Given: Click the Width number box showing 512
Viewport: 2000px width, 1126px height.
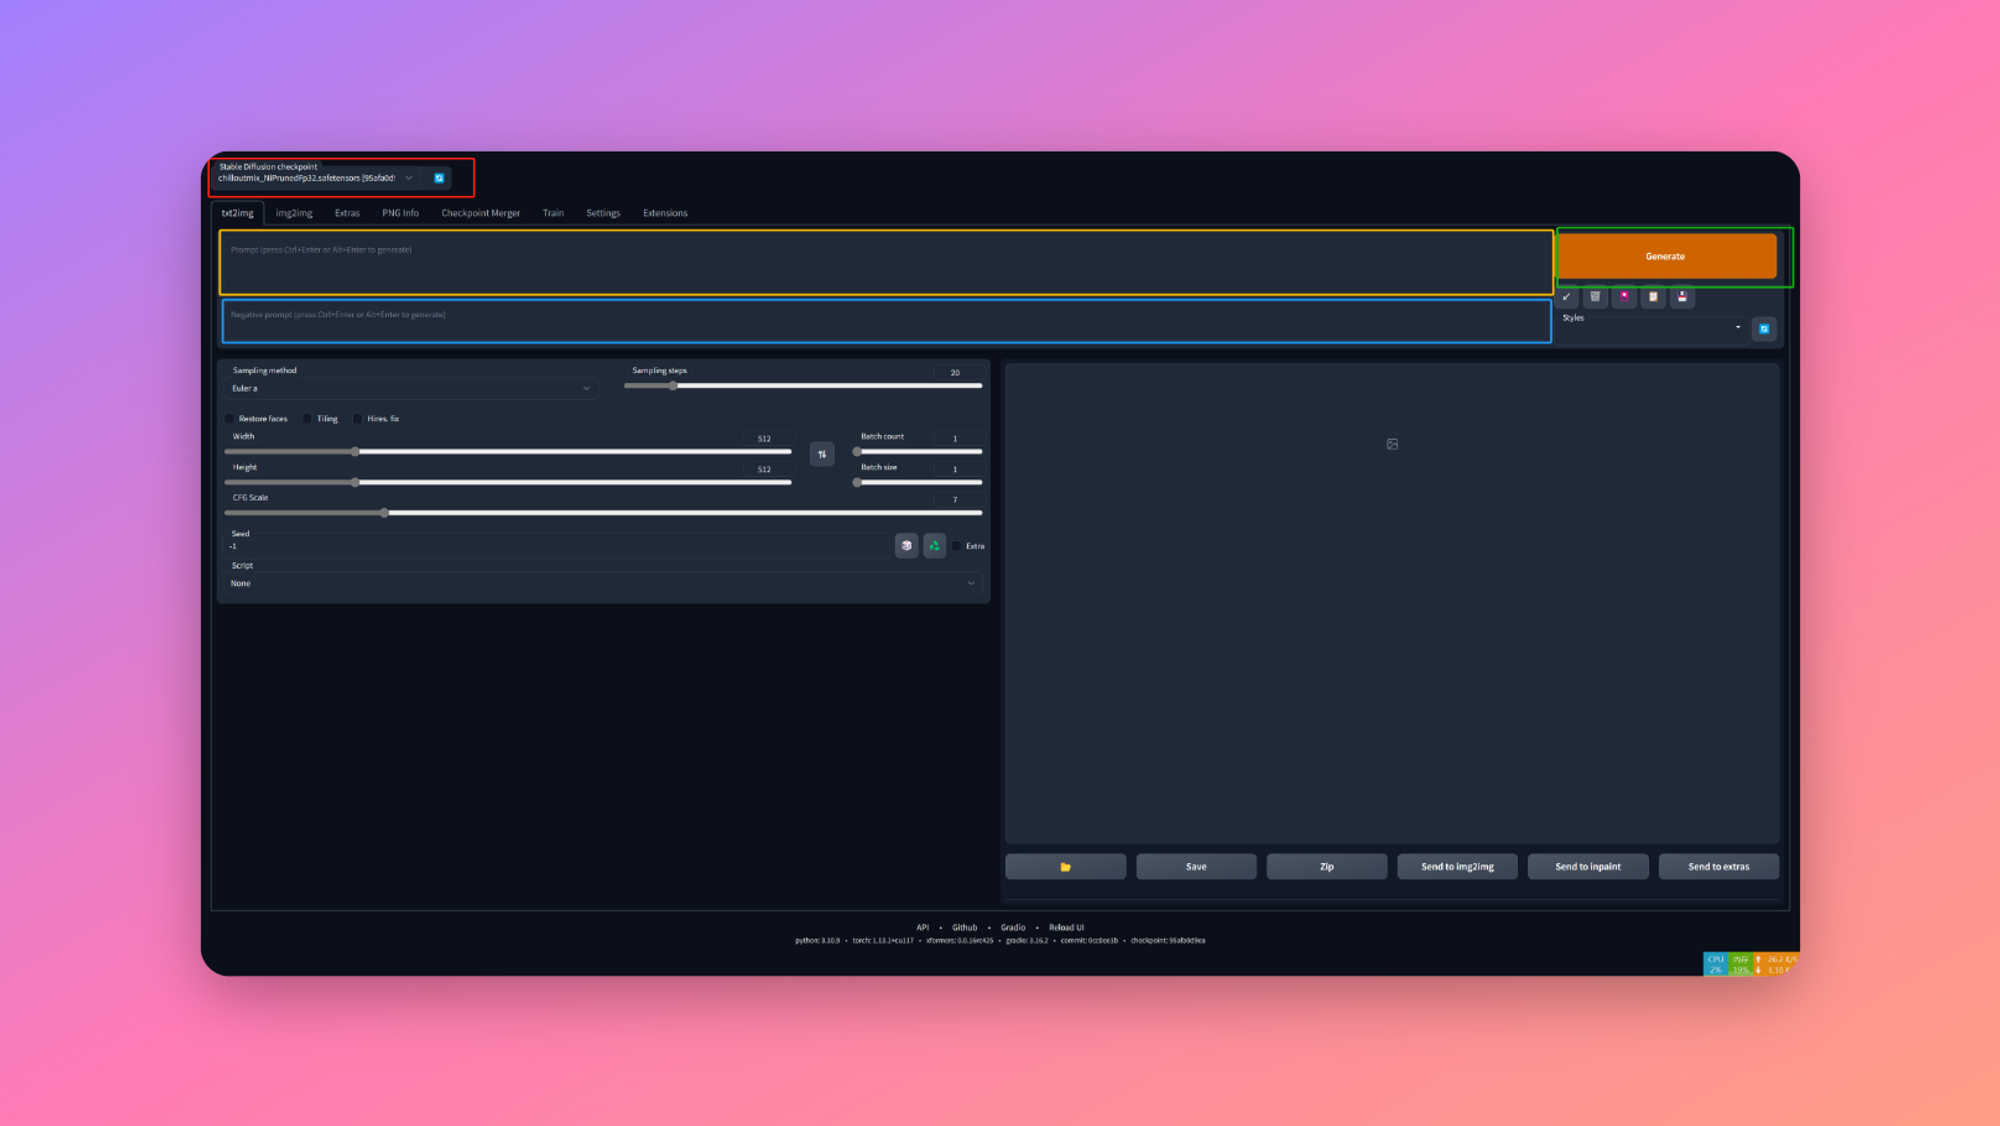Looking at the screenshot, I should (x=767, y=439).
